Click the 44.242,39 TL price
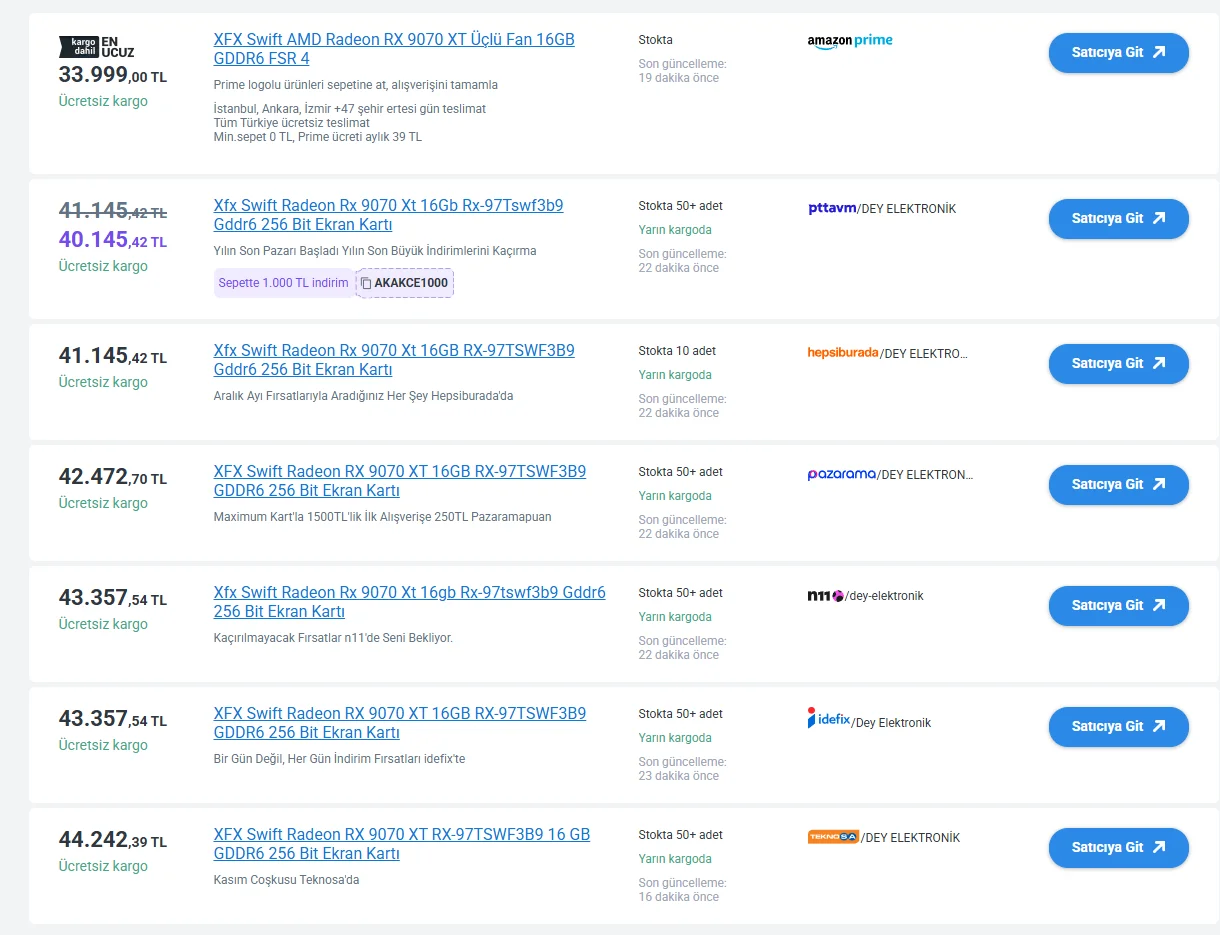The width and height of the screenshot is (1220, 935). click(113, 840)
